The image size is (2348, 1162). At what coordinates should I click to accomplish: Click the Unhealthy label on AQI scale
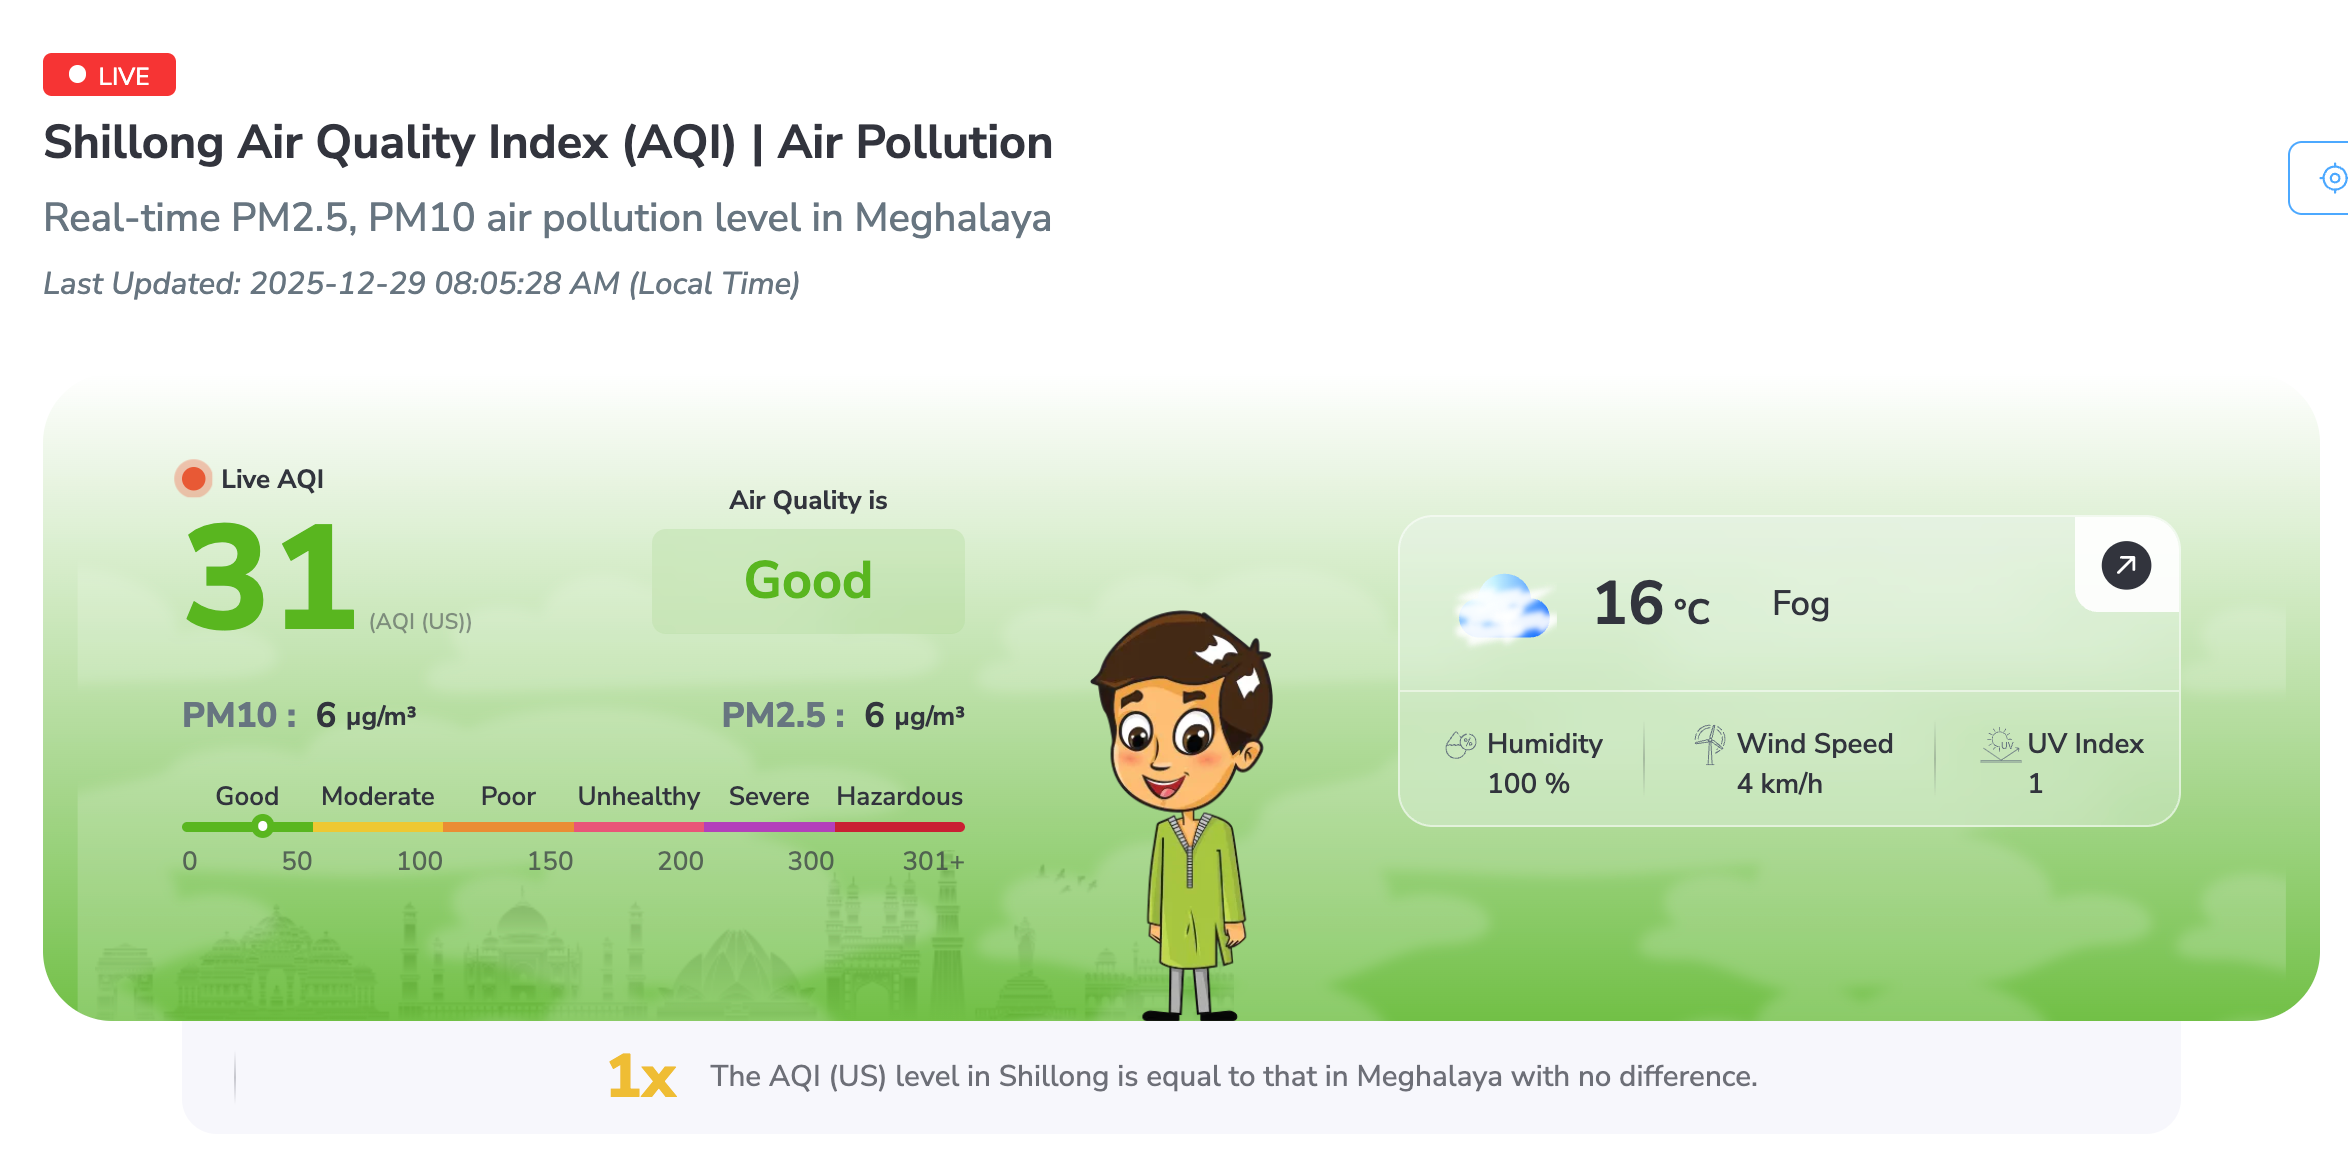pos(638,796)
